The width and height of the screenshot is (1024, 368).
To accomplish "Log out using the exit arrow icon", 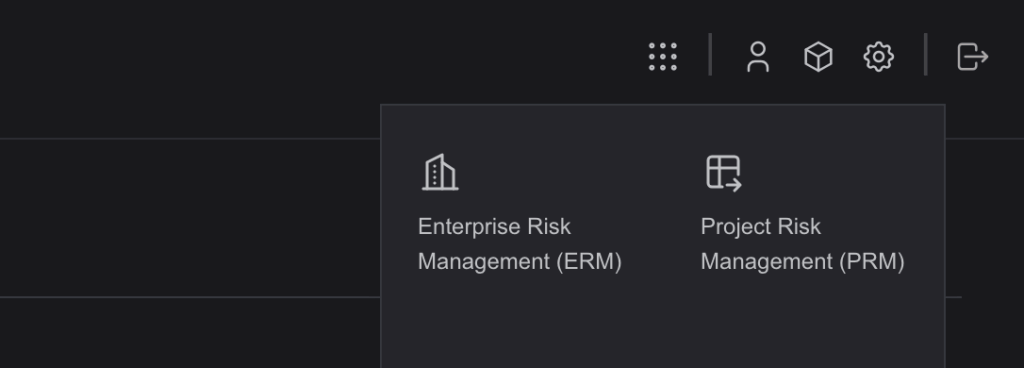I will [972, 57].
